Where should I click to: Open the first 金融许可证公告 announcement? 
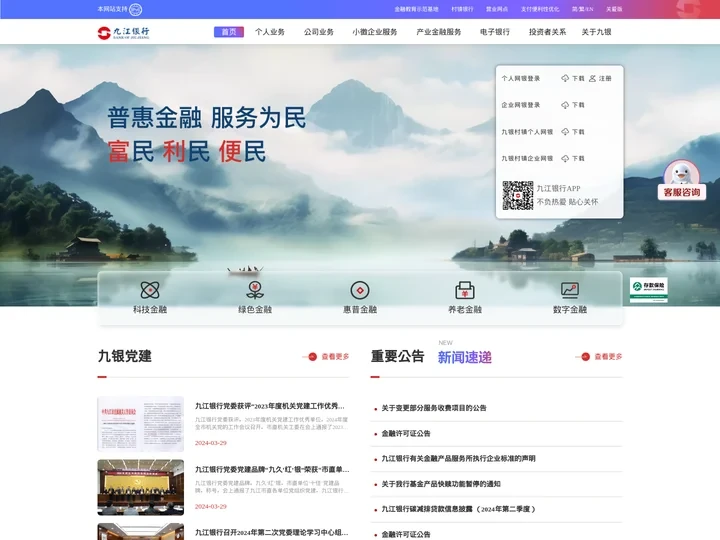pyautogui.click(x=406, y=433)
